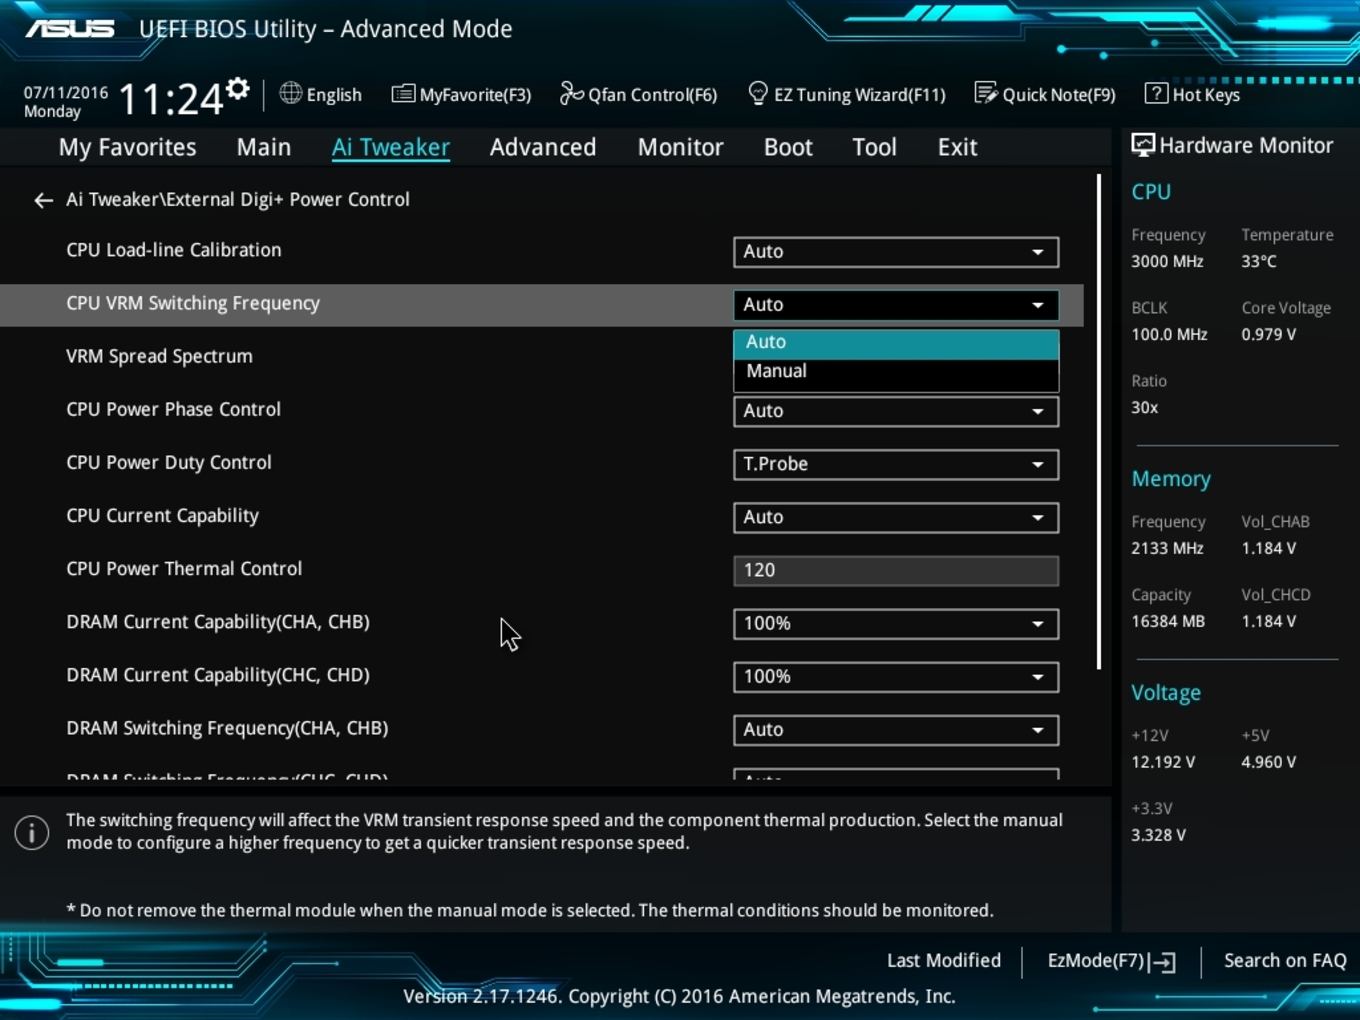Collapse CPU VRM Switching Frequency dropdown
Screen dimensions: 1360x1020
click(896, 305)
